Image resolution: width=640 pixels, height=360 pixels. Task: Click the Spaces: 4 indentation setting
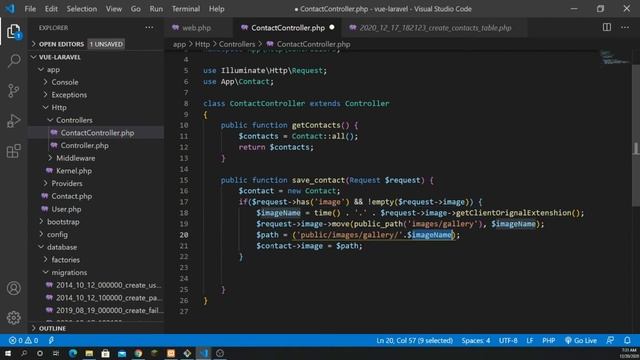[x=476, y=340]
